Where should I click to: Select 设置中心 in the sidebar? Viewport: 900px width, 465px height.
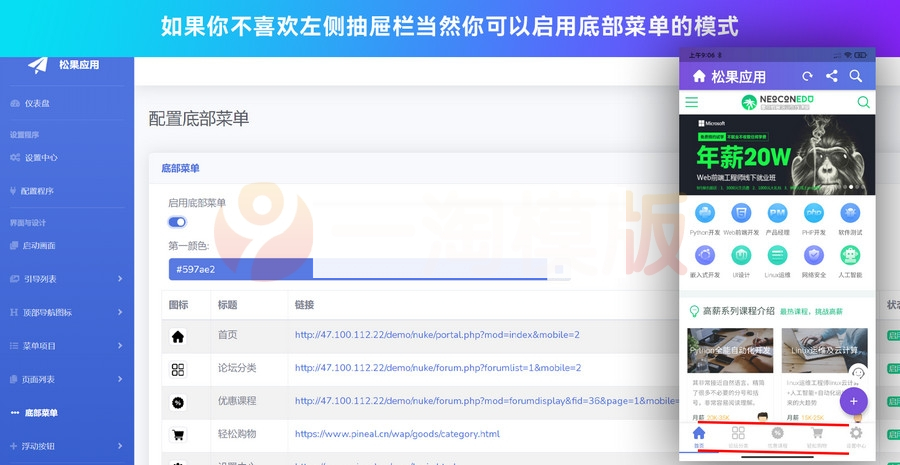pyautogui.click(x=41, y=157)
